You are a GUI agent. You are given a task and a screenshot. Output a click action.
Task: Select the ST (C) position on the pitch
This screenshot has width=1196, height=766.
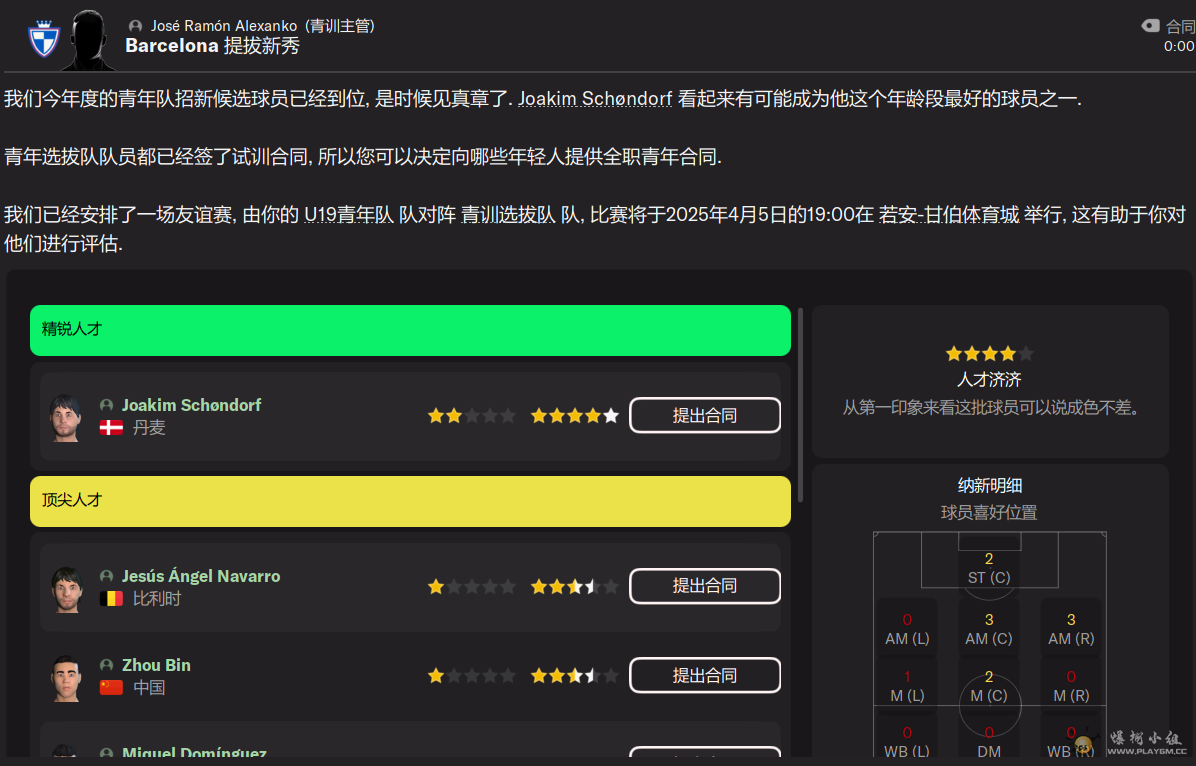(989, 568)
